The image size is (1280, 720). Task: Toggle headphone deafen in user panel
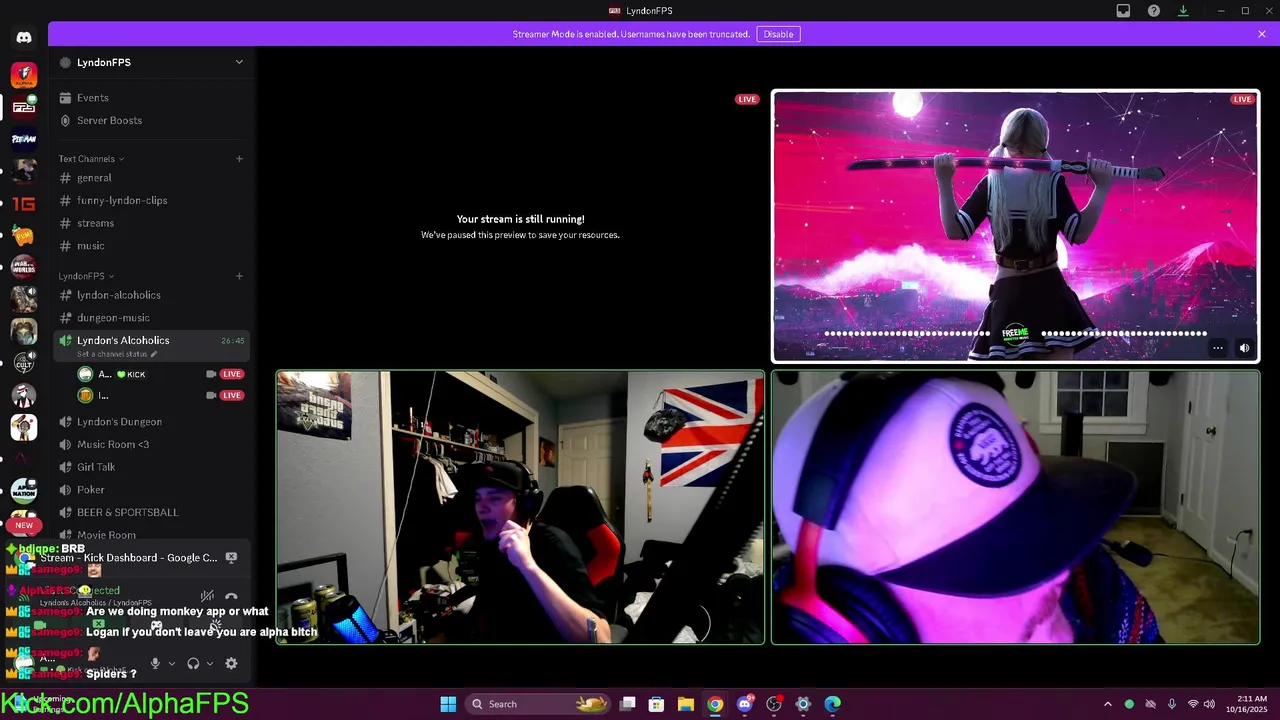(x=193, y=664)
